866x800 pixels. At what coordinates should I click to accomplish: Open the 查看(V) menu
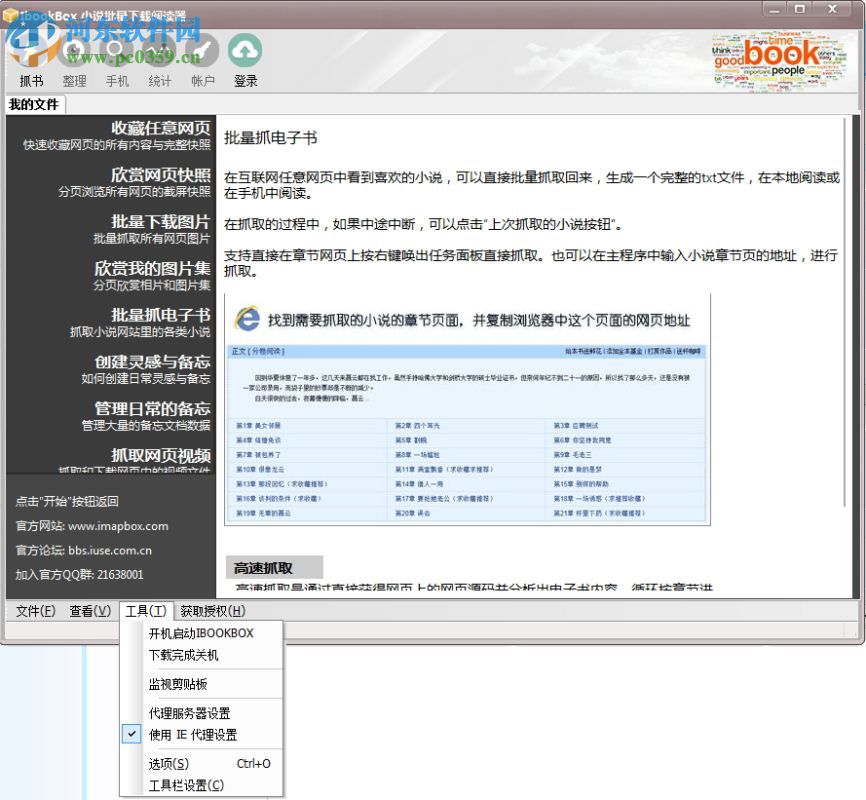click(x=88, y=611)
